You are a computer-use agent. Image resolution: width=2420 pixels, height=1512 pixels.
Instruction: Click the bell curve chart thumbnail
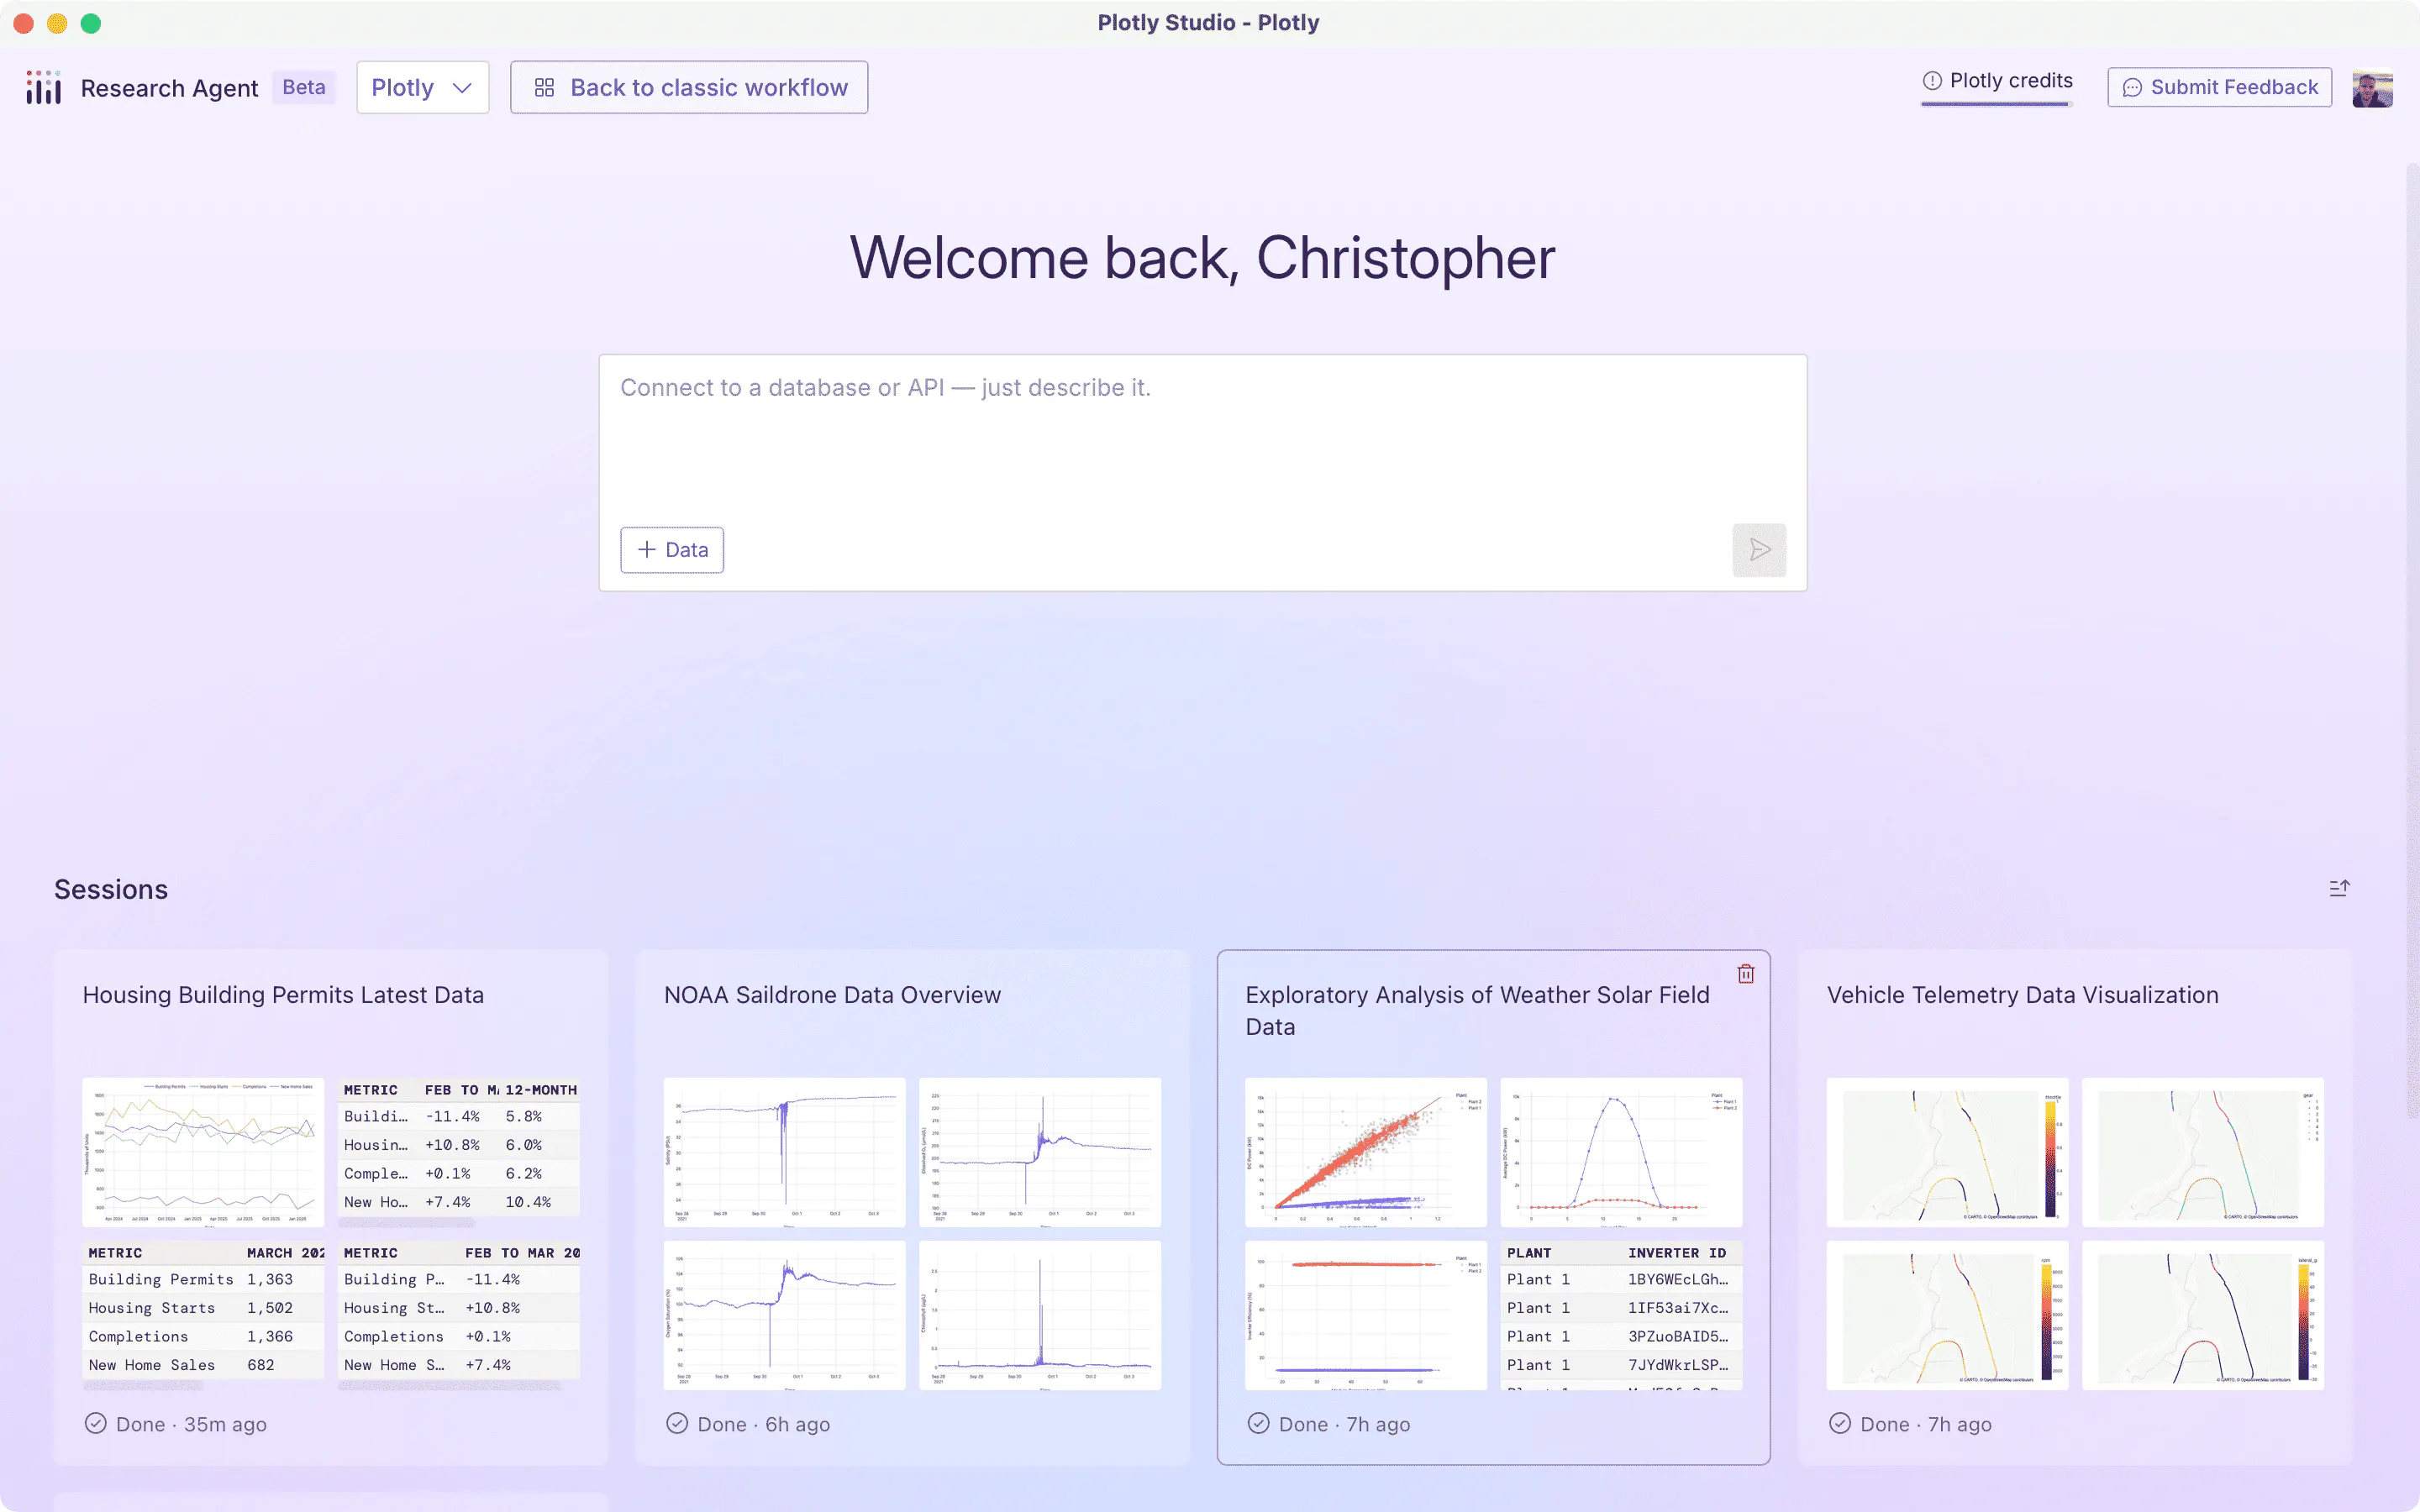point(1621,1152)
